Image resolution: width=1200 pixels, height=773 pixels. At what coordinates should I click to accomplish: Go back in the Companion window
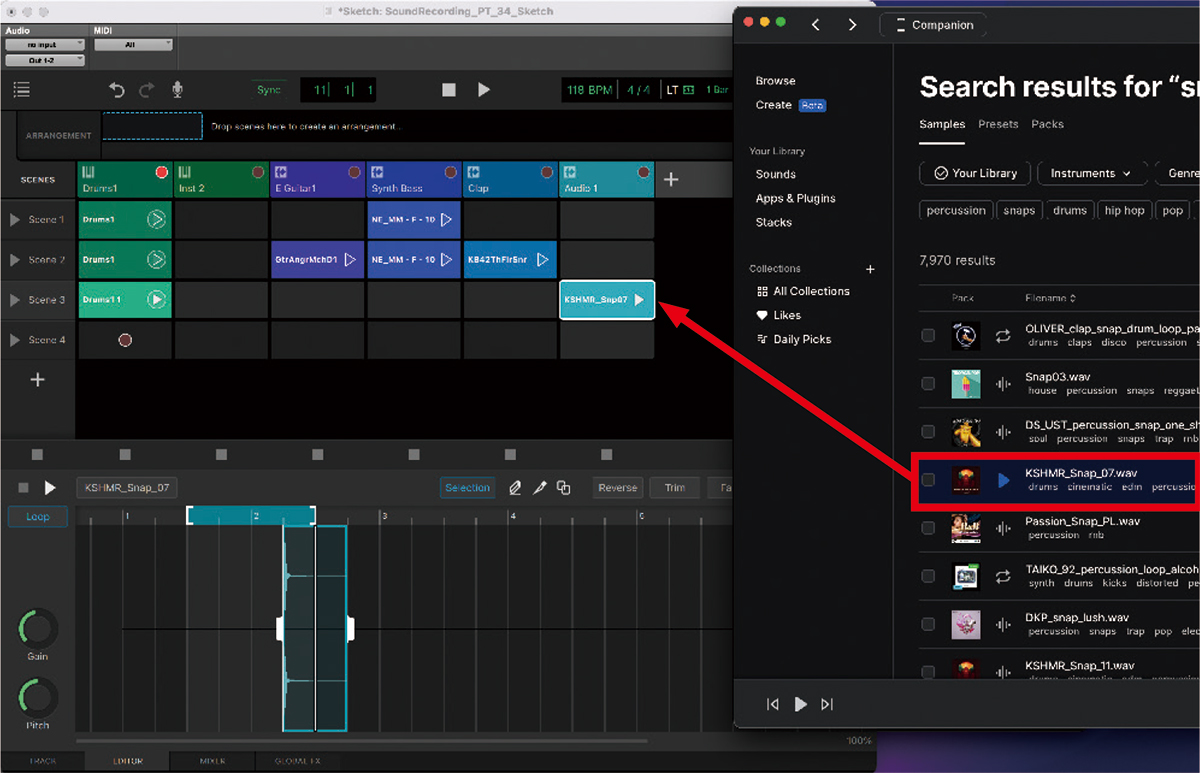[x=816, y=24]
